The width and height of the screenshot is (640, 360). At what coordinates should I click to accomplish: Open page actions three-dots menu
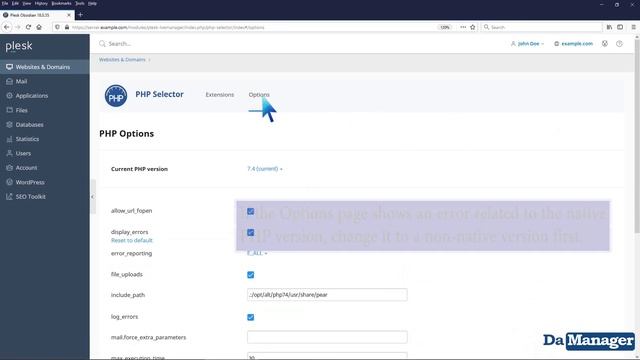463,27
